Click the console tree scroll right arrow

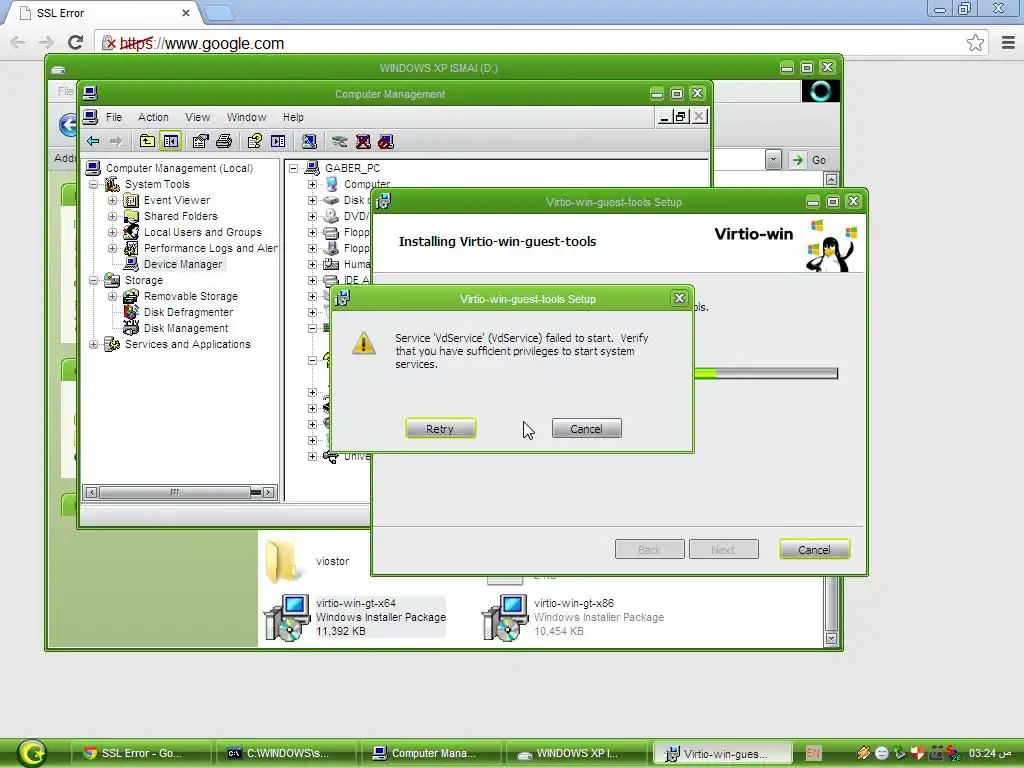pyautogui.click(x=268, y=492)
